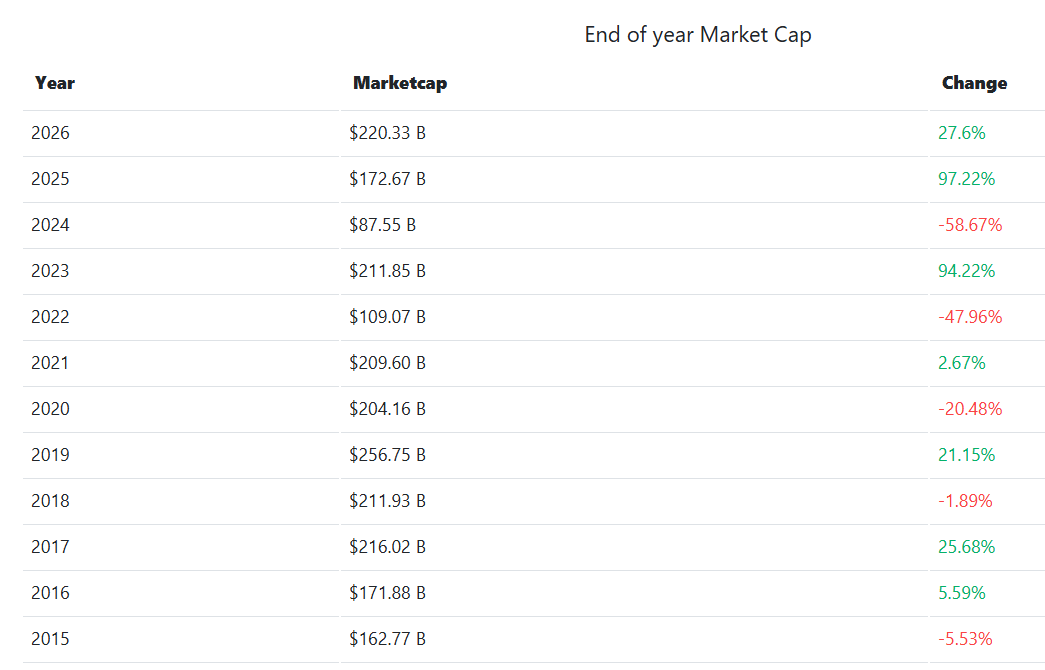Select the 2021 year cell
Image resolution: width=1045 pixels, height=670 pixels.
tap(51, 363)
